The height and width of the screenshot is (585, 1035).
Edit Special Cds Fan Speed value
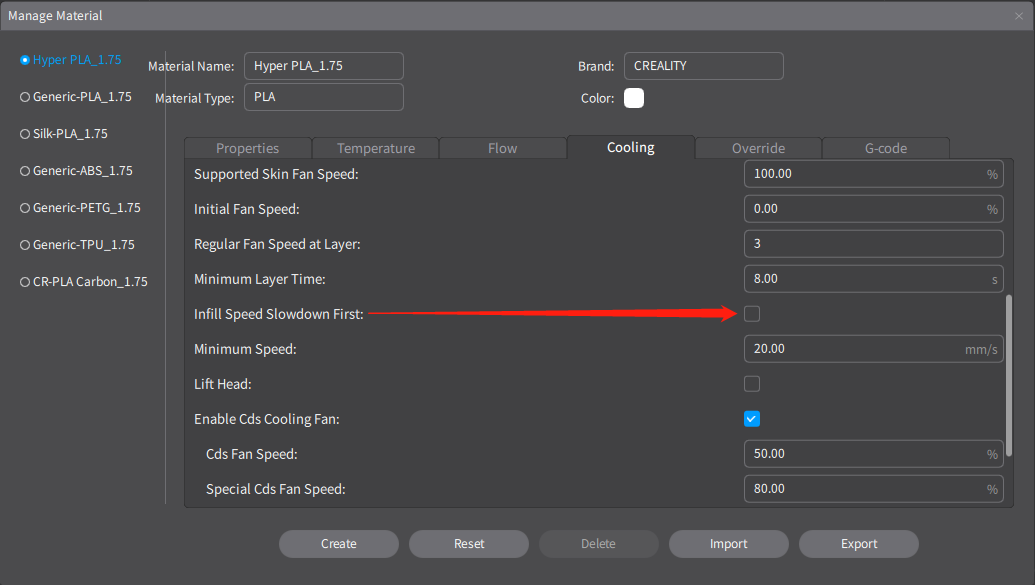pos(873,489)
